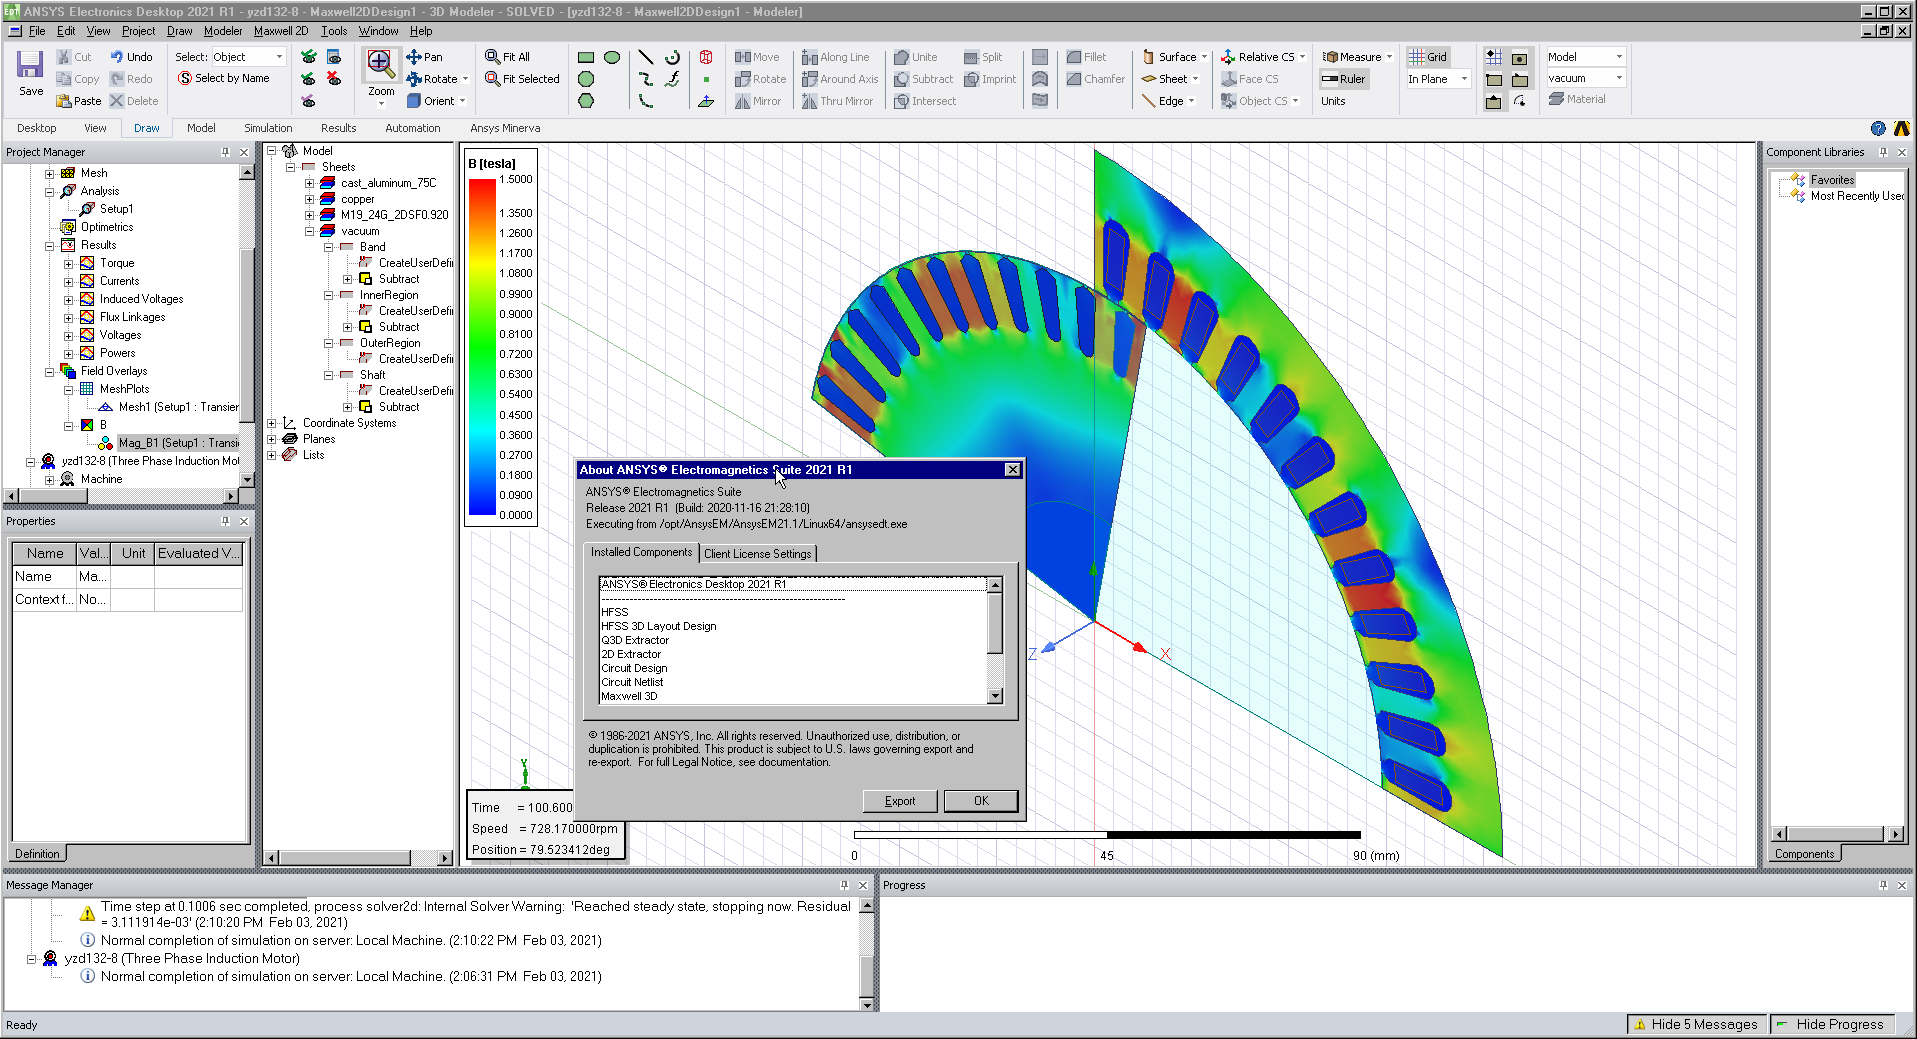This screenshot has width=1917, height=1039.
Task: Open the Modeler menu
Action: click(223, 31)
